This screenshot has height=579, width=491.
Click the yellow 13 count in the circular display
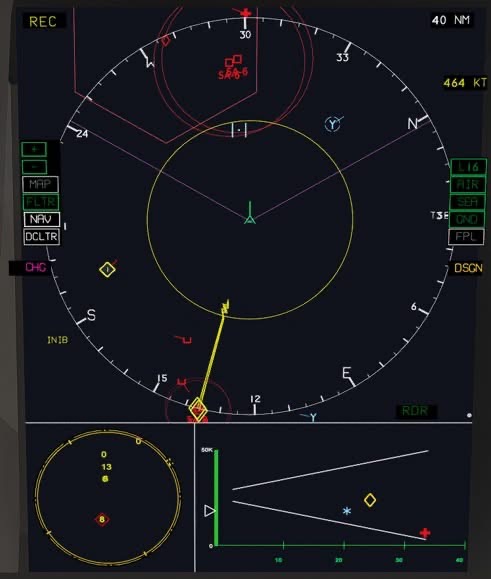point(106,467)
